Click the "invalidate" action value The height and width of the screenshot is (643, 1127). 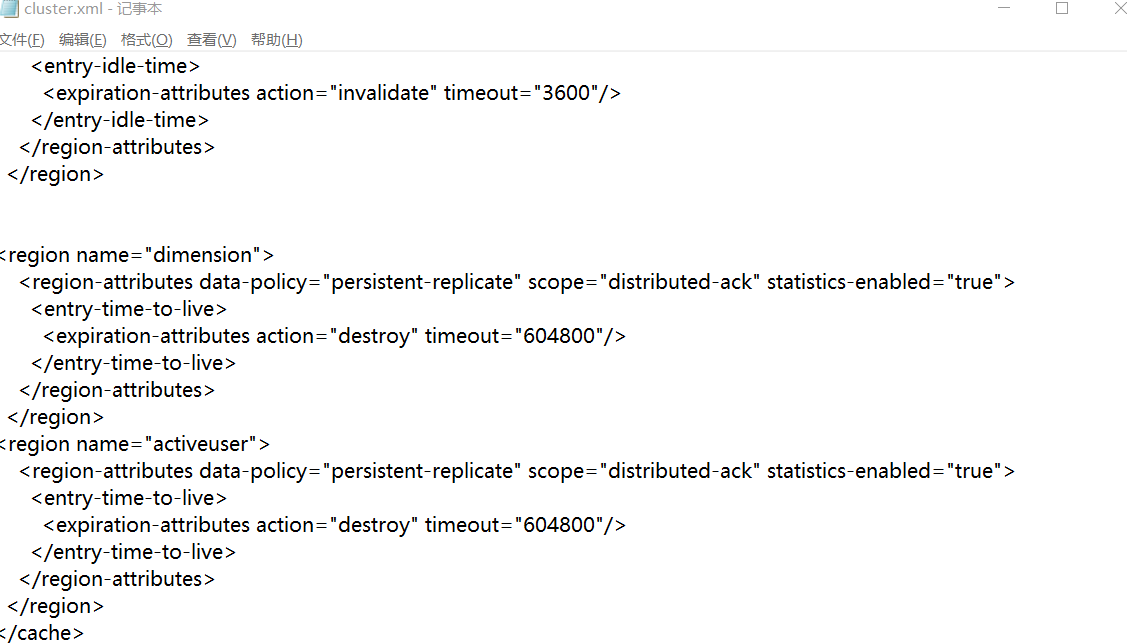(x=385, y=93)
